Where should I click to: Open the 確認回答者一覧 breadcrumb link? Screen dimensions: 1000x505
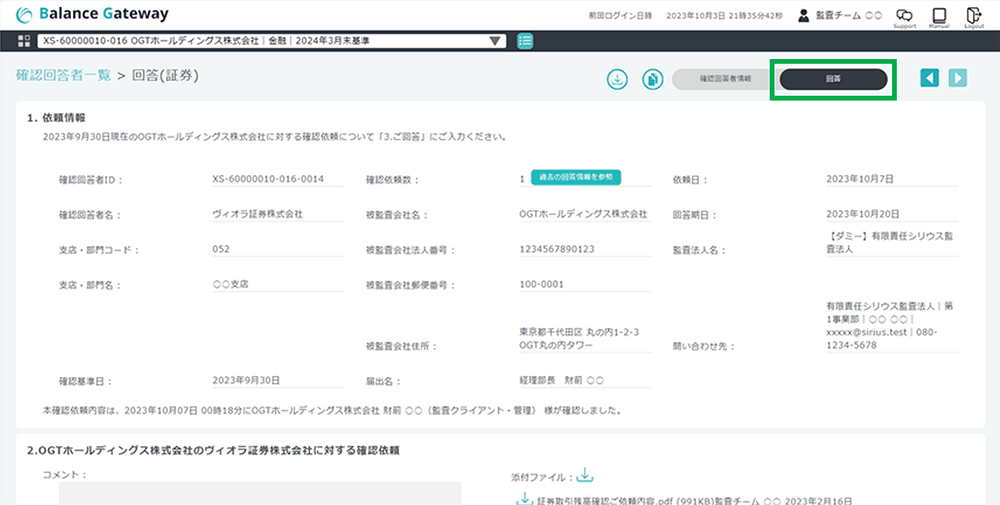63,75
